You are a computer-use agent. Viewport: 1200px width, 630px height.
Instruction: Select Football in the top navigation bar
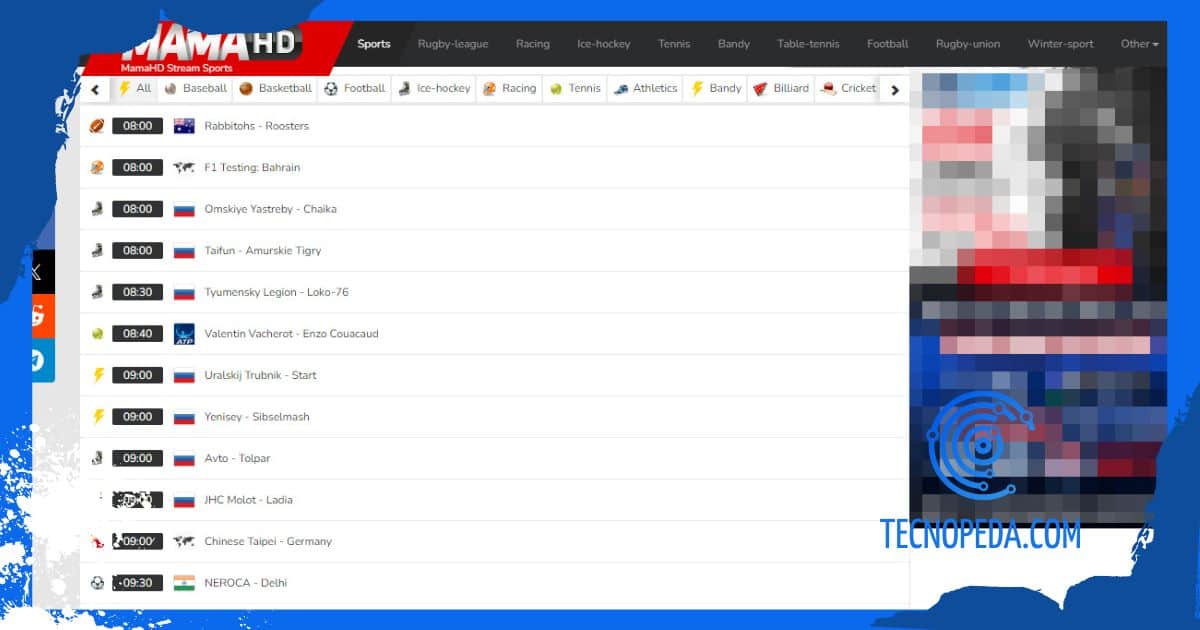pos(888,44)
